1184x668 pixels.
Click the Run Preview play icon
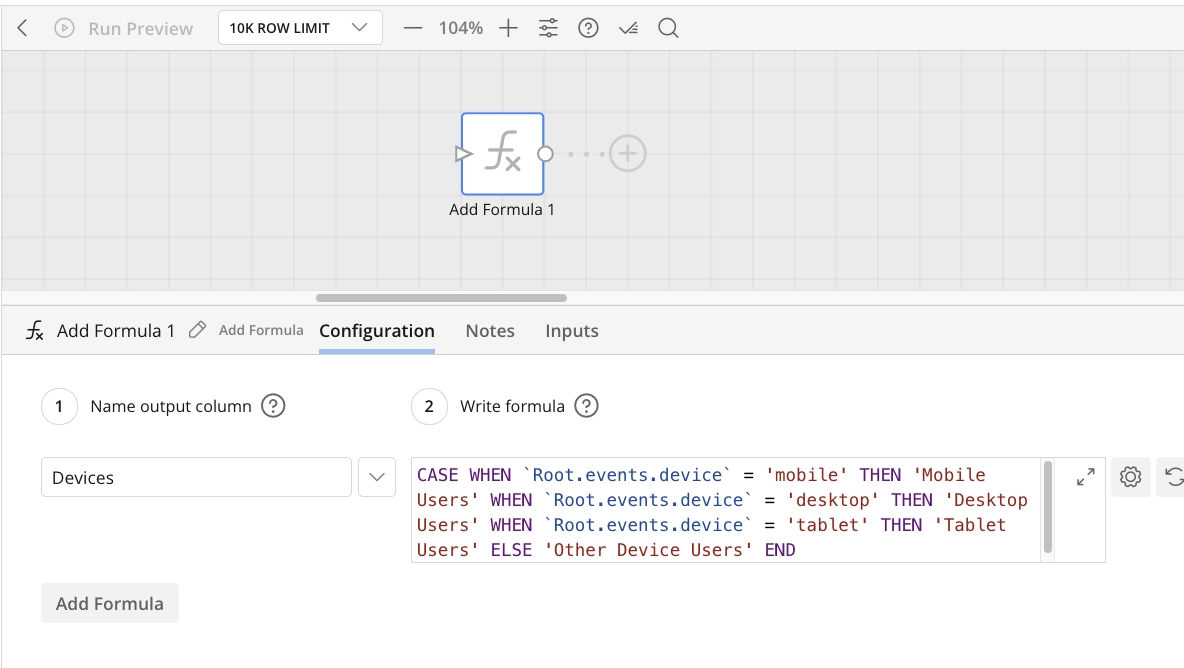click(64, 29)
